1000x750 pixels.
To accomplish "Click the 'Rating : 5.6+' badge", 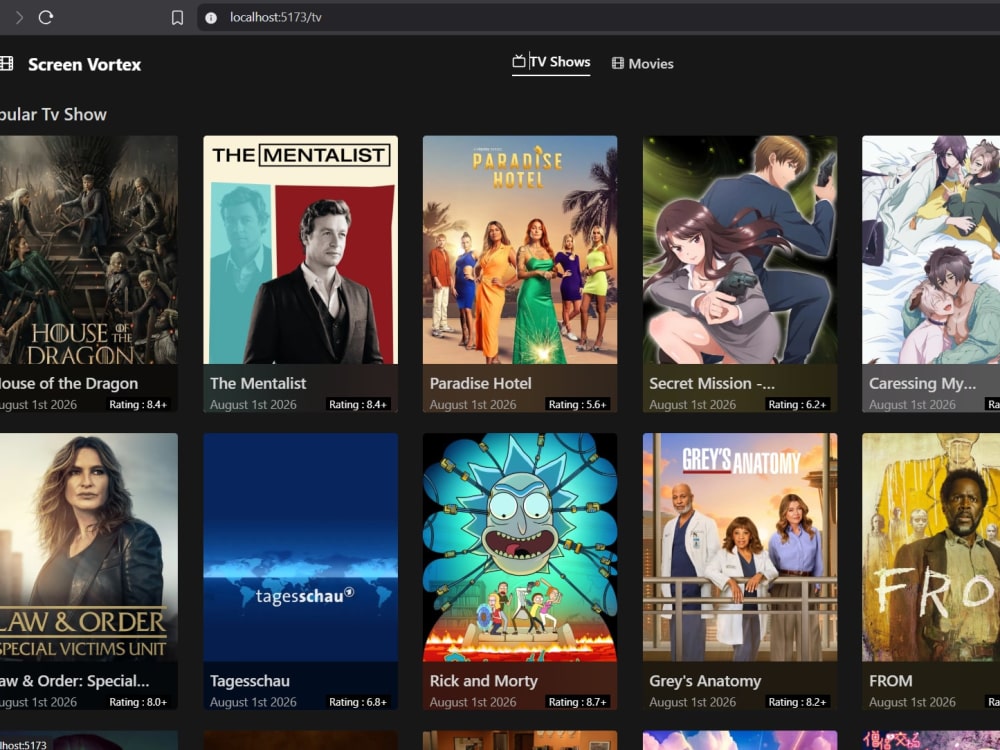I will [577, 404].
